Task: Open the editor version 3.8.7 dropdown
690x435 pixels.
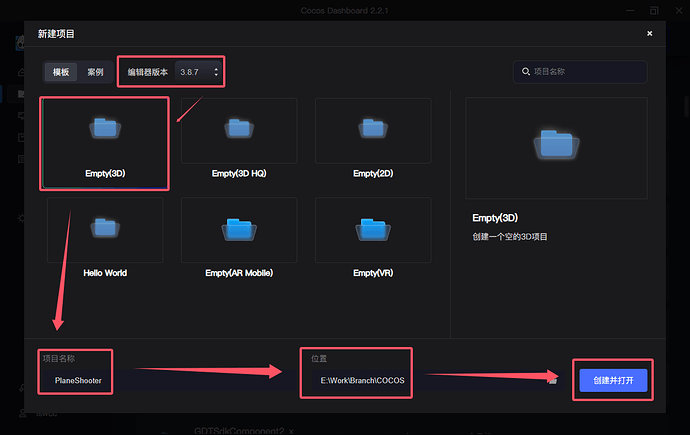Action: [198, 72]
